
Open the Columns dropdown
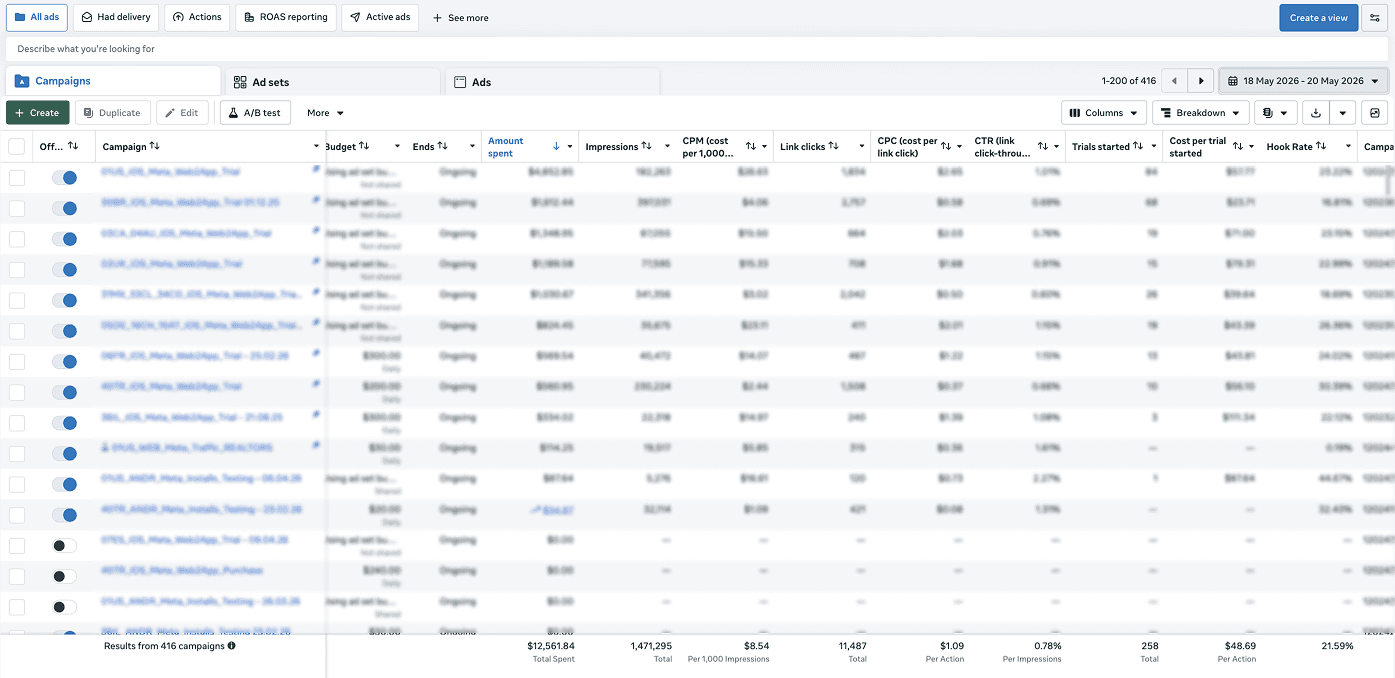pyautogui.click(x=1104, y=113)
